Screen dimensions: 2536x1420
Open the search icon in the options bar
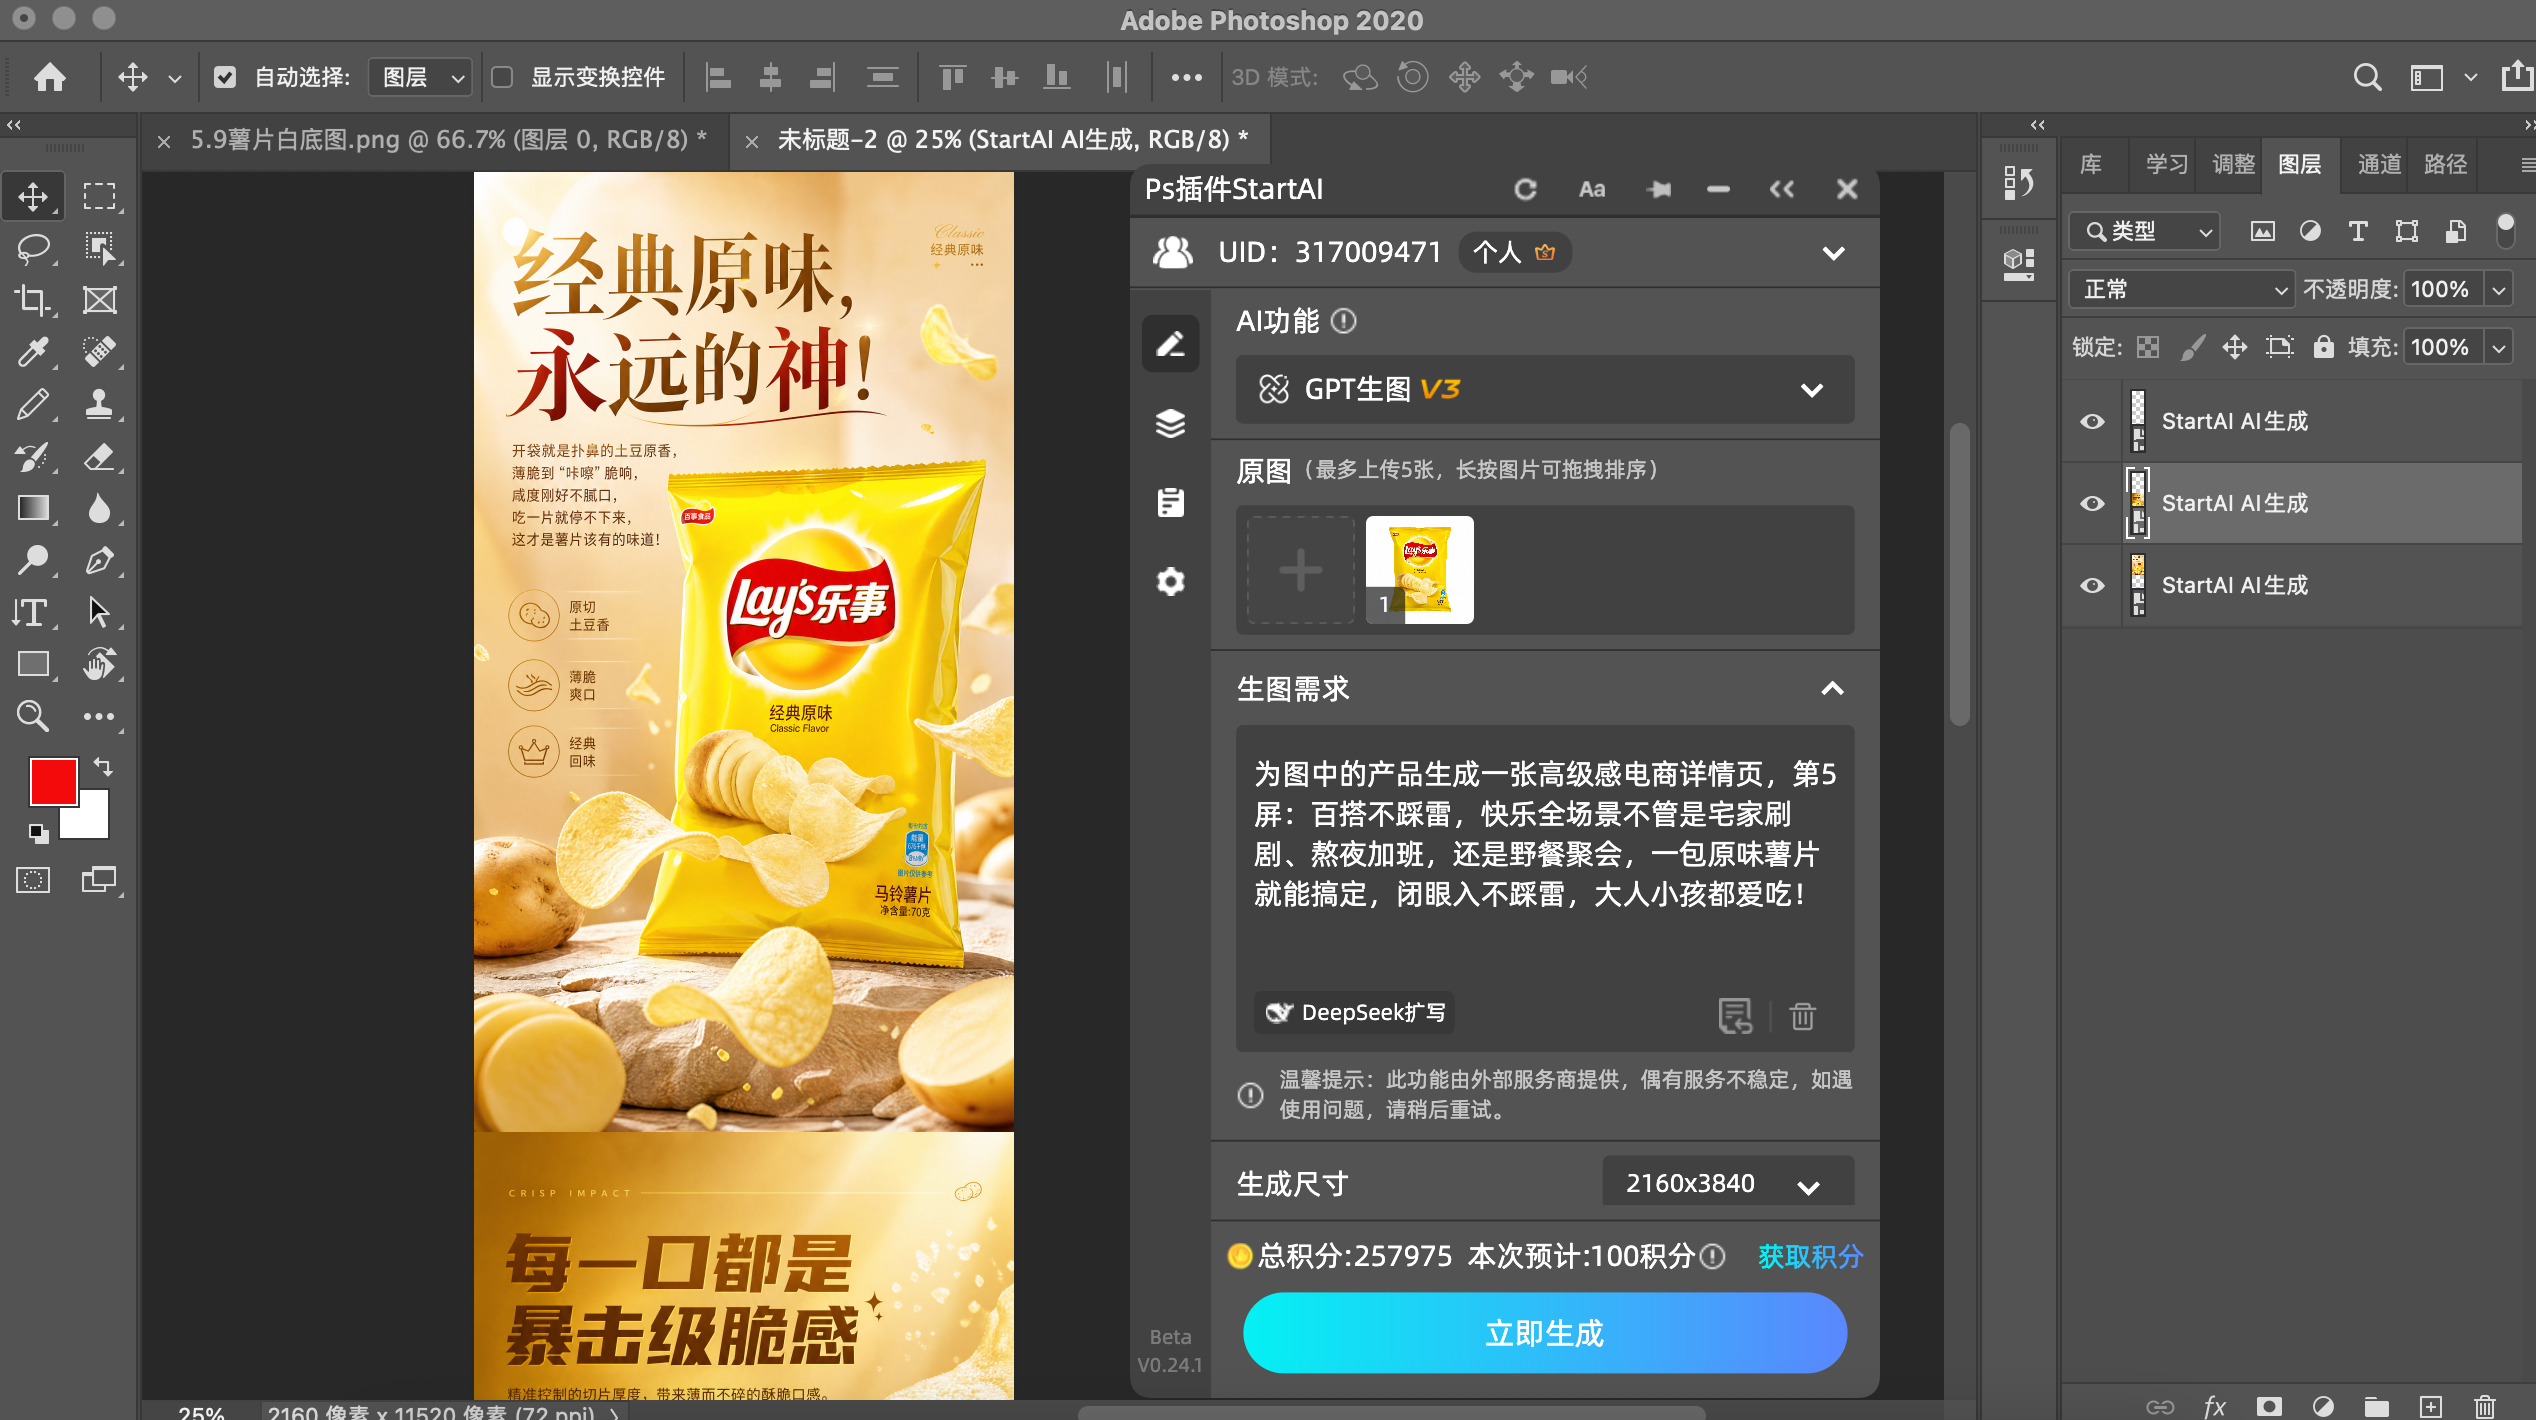(x=2367, y=77)
